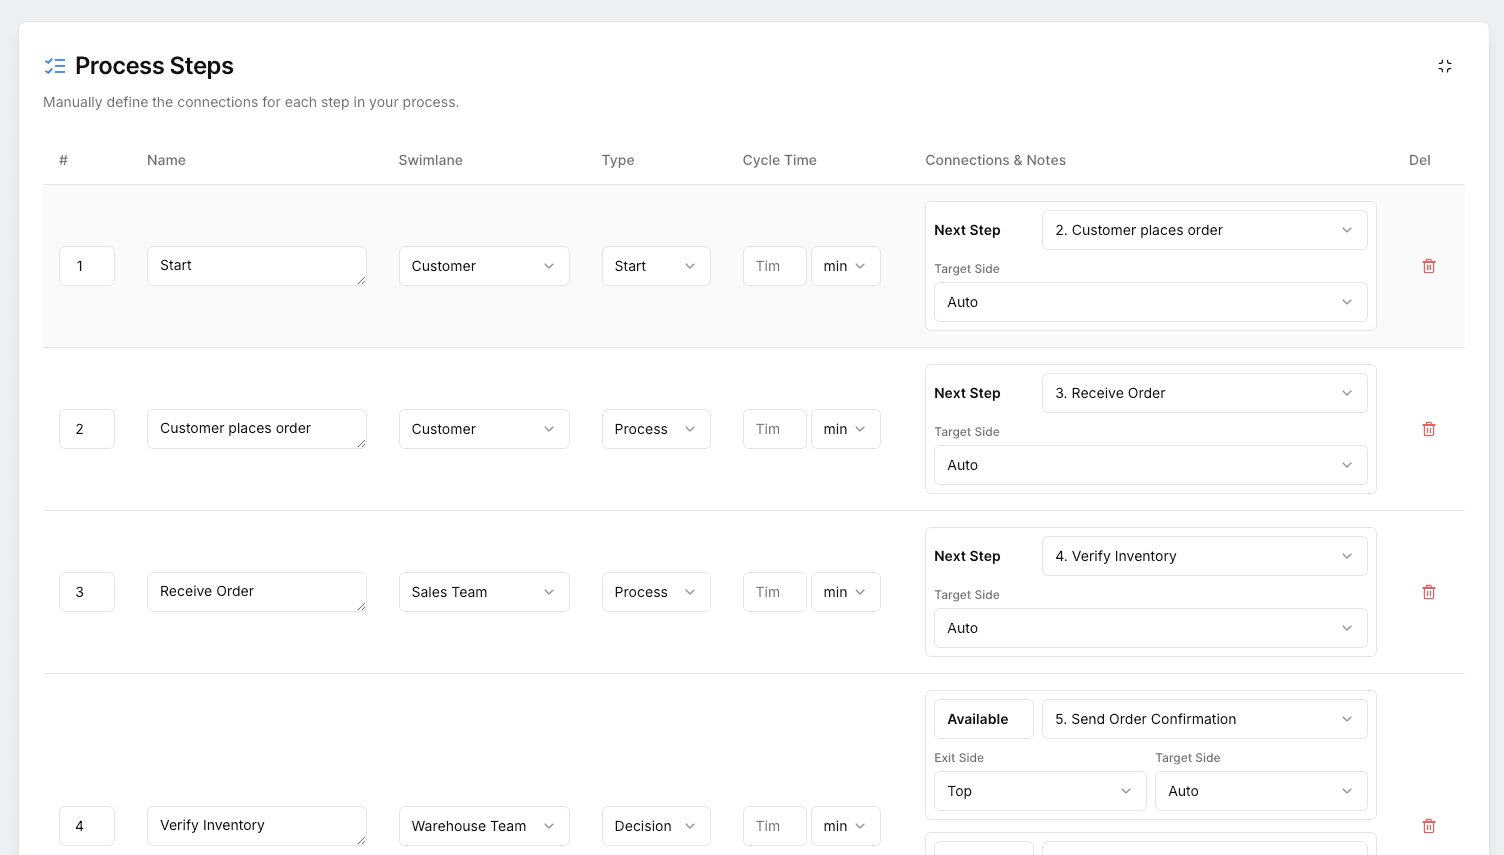Open cycle time unit dropdown for step 1

point(846,266)
